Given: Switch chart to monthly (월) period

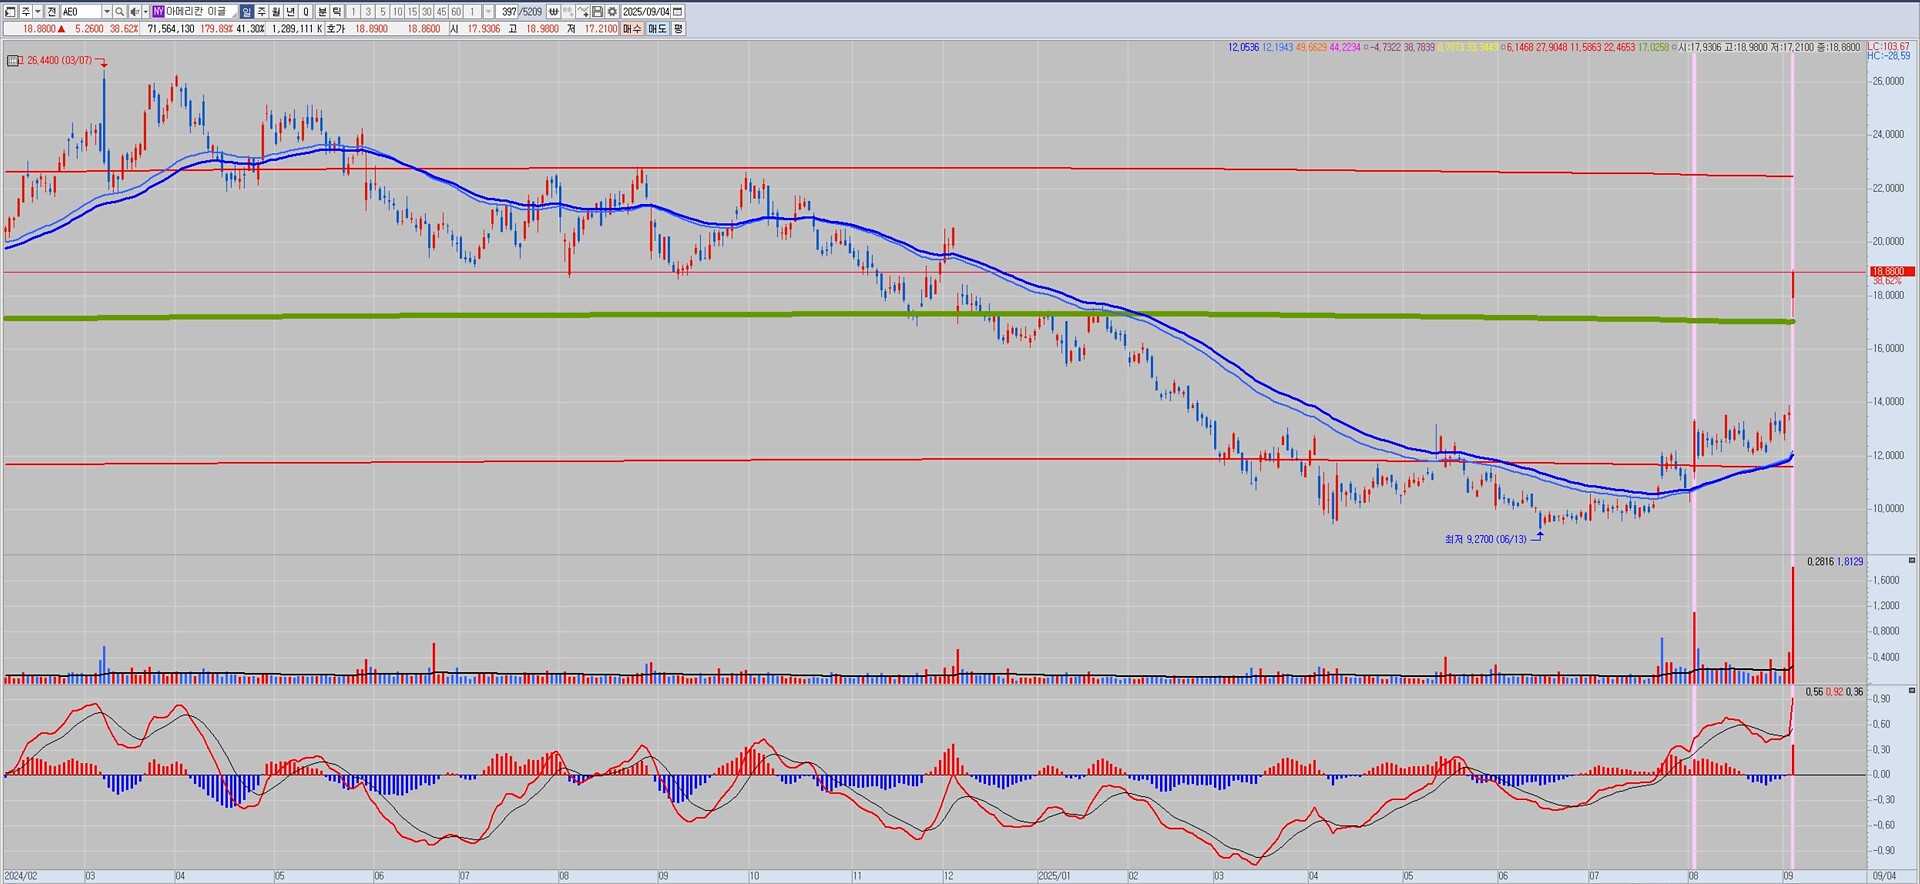Looking at the screenshot, I should (277, 12).
